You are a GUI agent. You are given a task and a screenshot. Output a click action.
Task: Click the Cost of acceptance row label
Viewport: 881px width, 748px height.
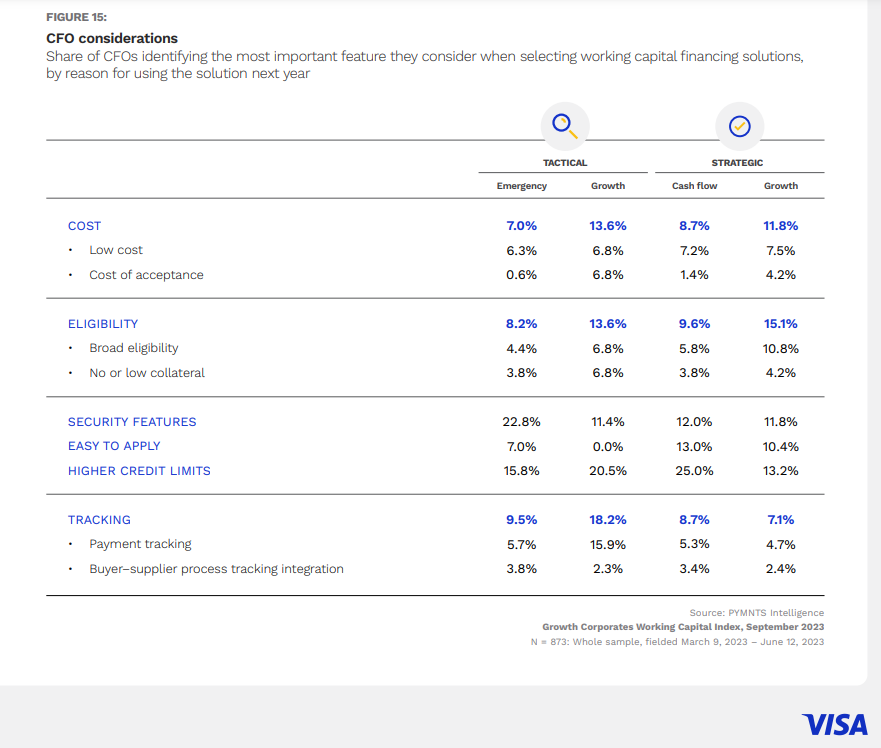pos(146,275)
